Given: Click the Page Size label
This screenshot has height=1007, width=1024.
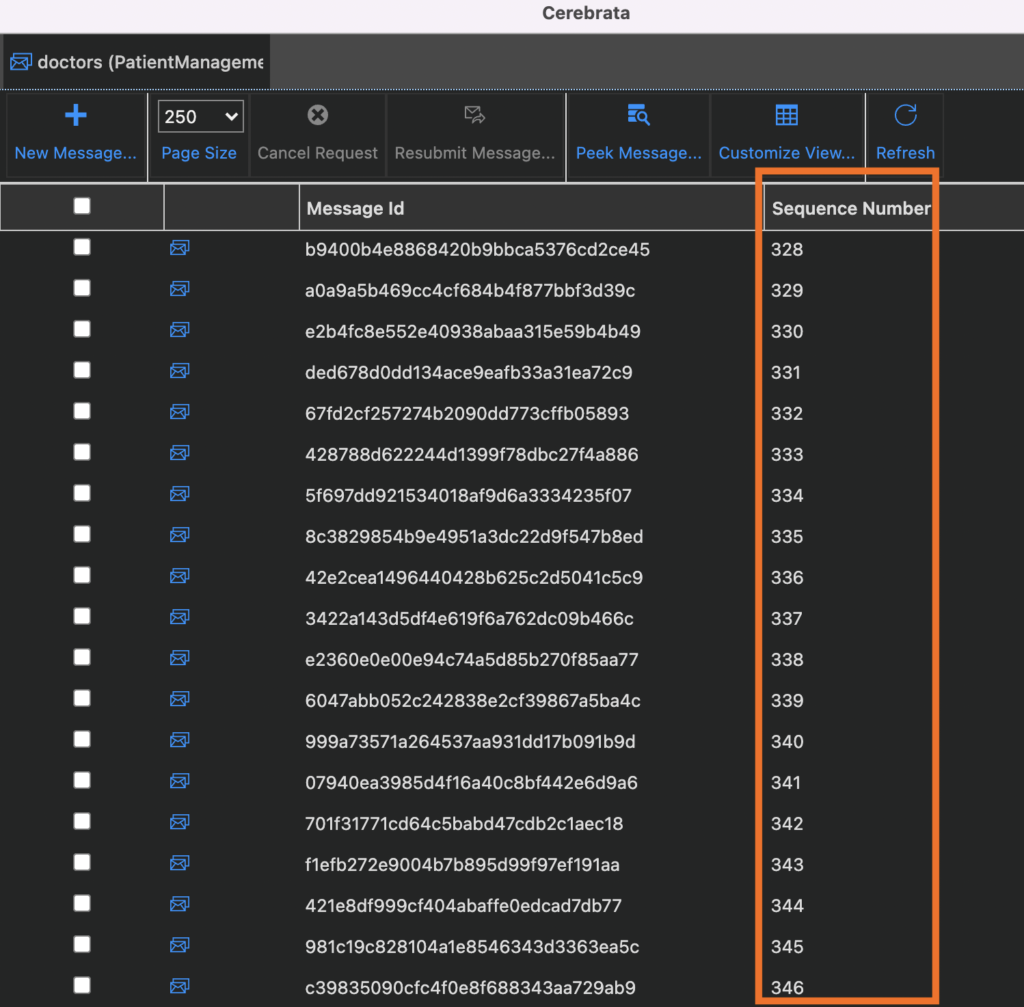Looking at the screenshot, I should point(199,153).
